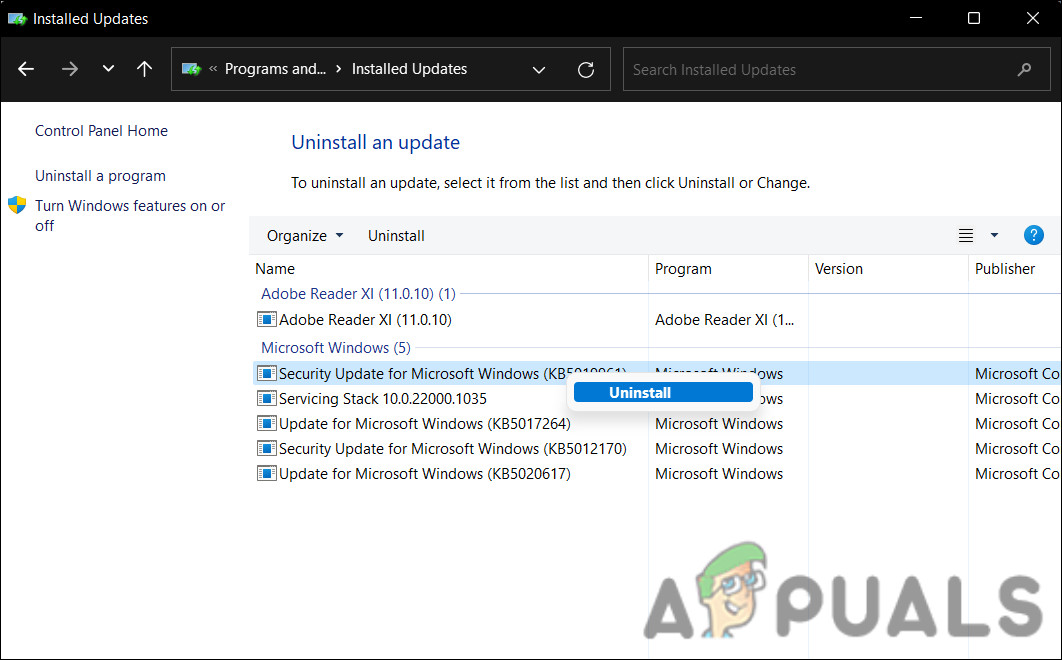
Task: Click the Uninstall toolbar command
Action: click(x=396, y=235)
